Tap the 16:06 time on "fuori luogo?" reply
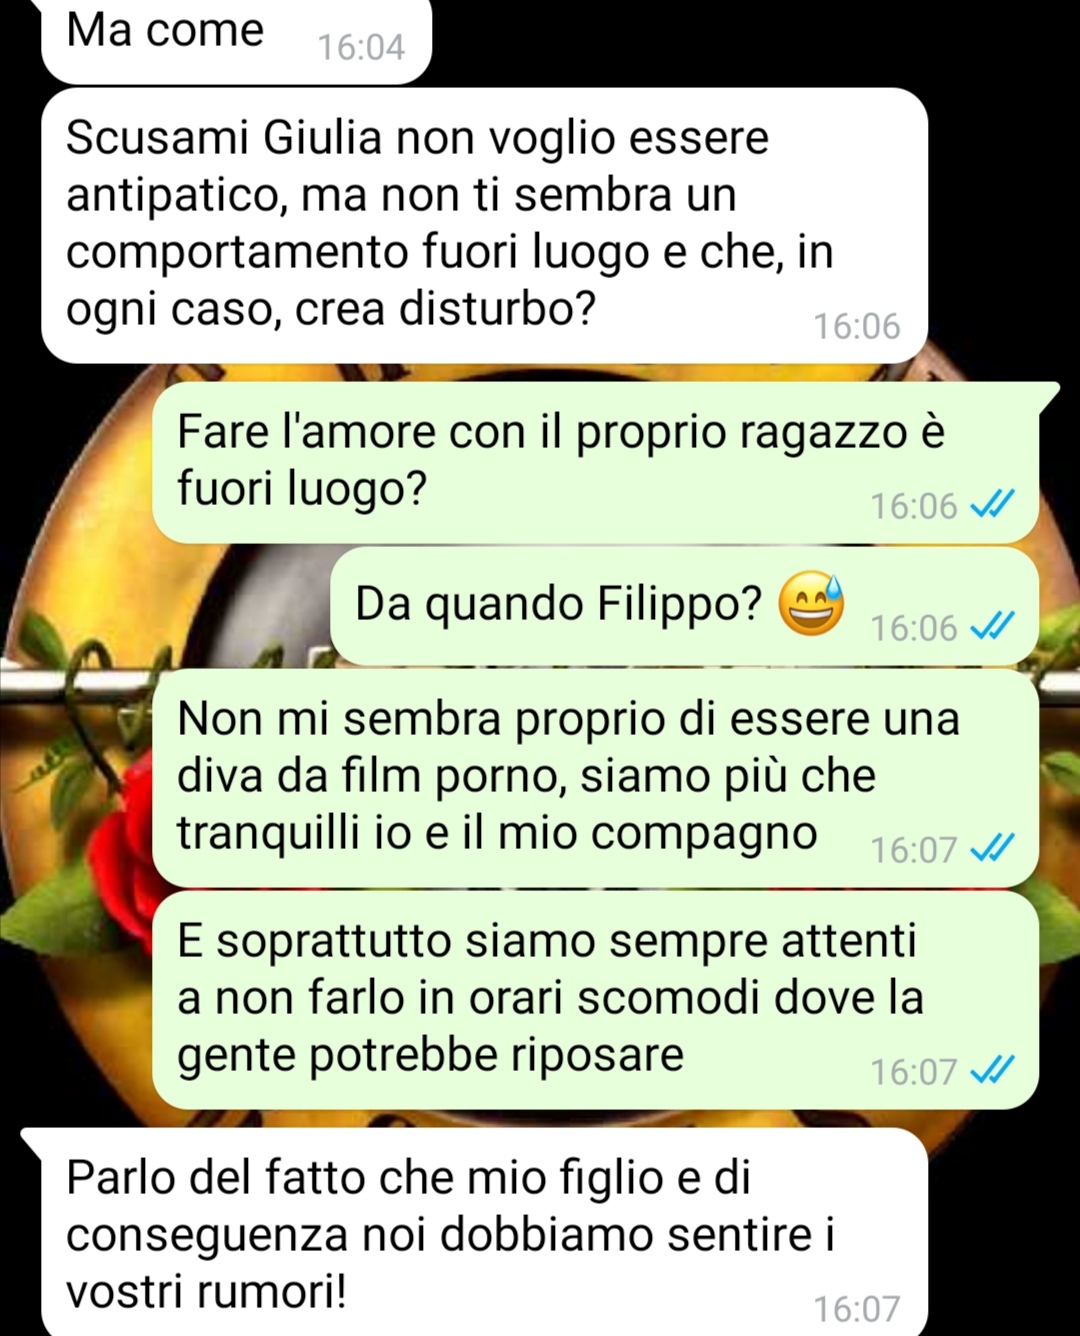The height and width of the screenshot is (1336, 1080). [x=914, y=506]
